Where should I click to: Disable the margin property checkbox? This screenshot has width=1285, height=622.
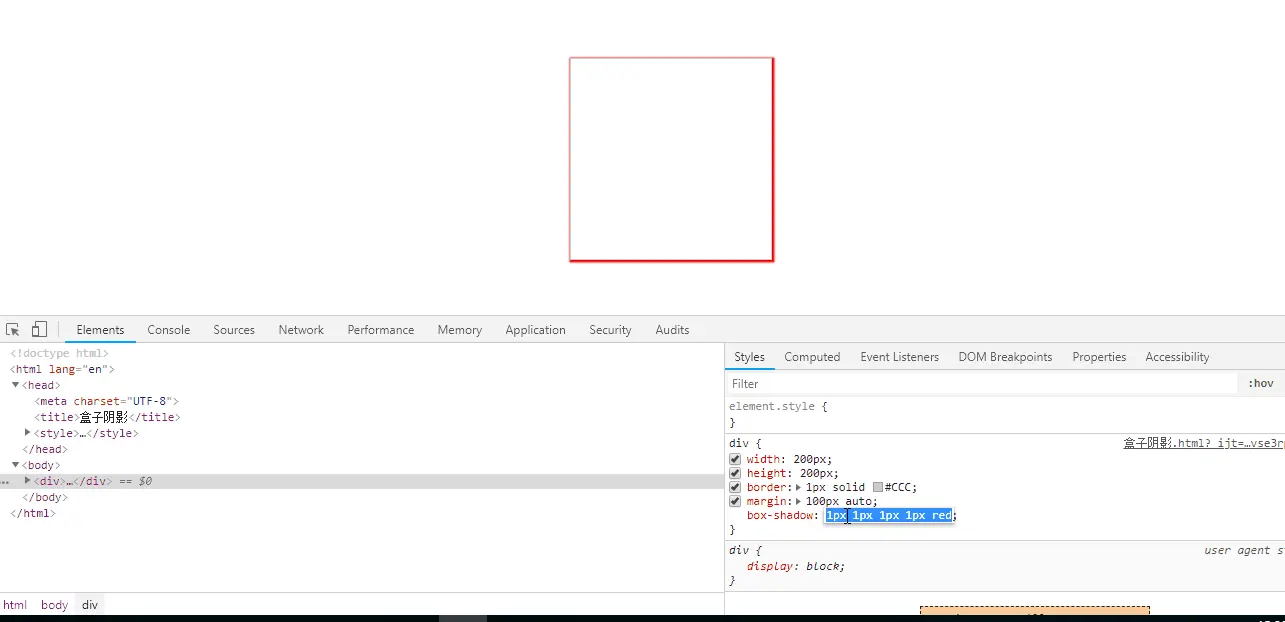click(735, 501)
